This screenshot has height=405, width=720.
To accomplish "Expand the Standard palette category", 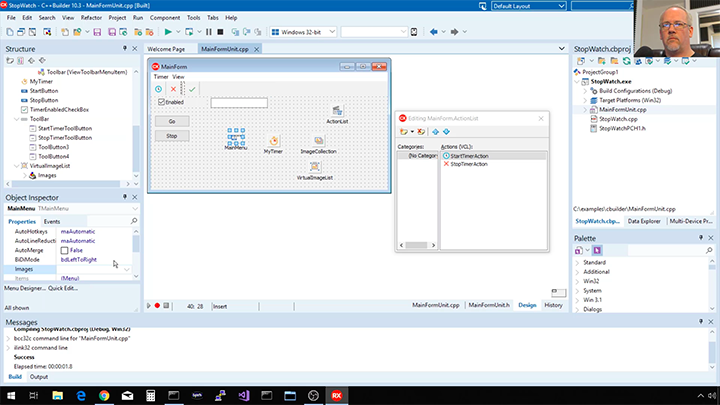I will [578, 263].
